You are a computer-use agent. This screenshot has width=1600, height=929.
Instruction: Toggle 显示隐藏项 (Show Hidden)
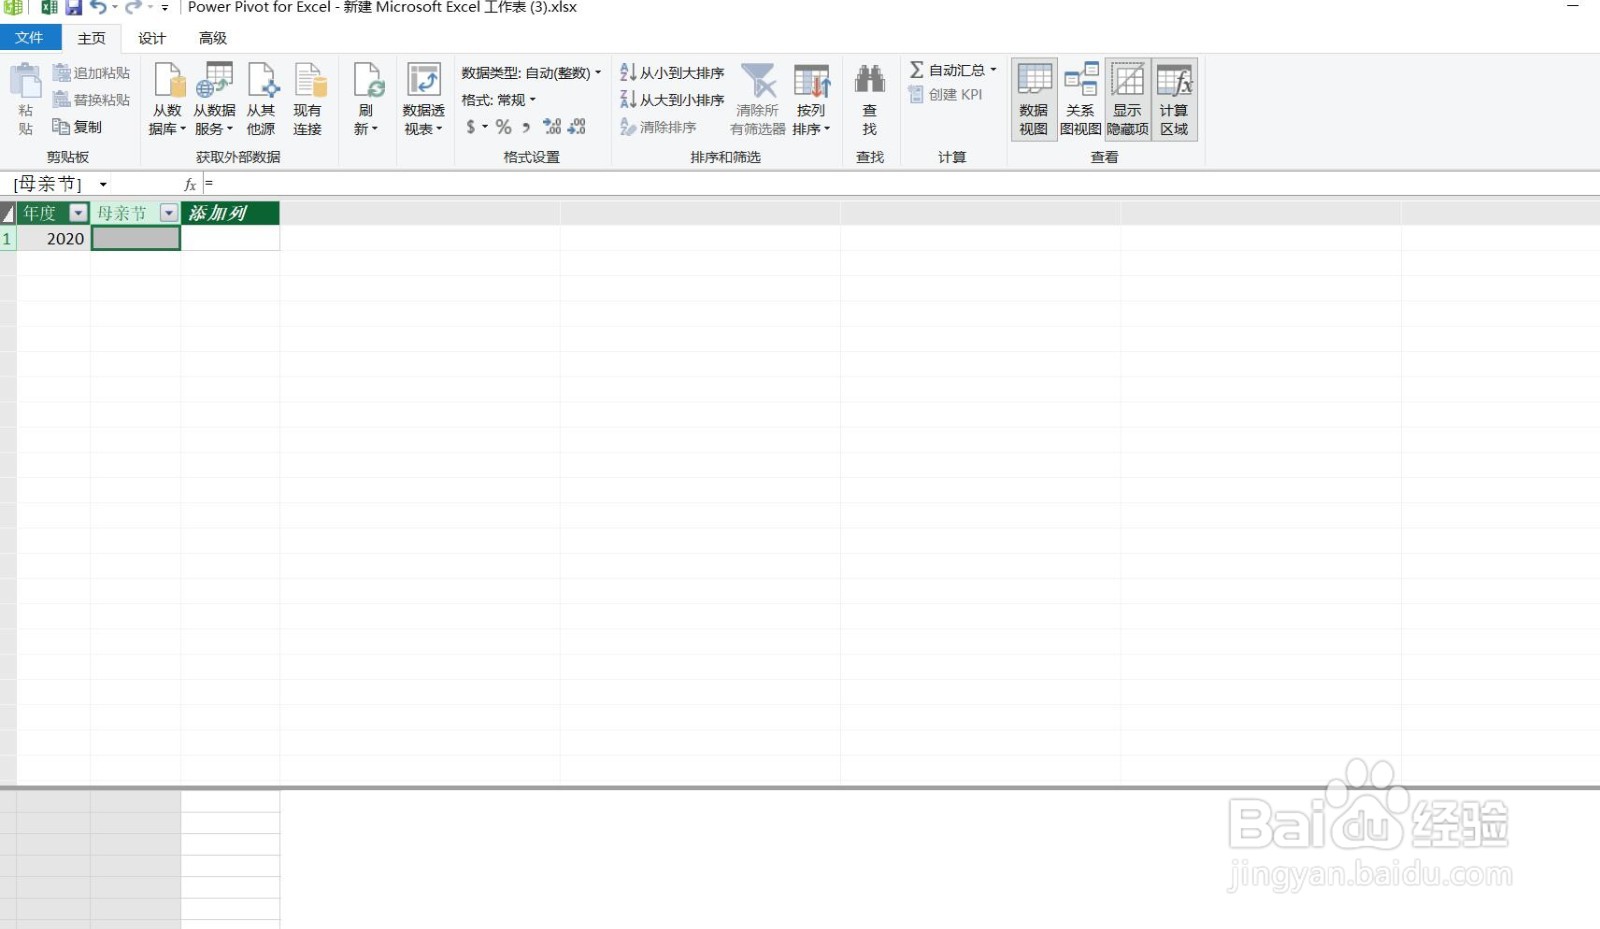coord(1128,99)
